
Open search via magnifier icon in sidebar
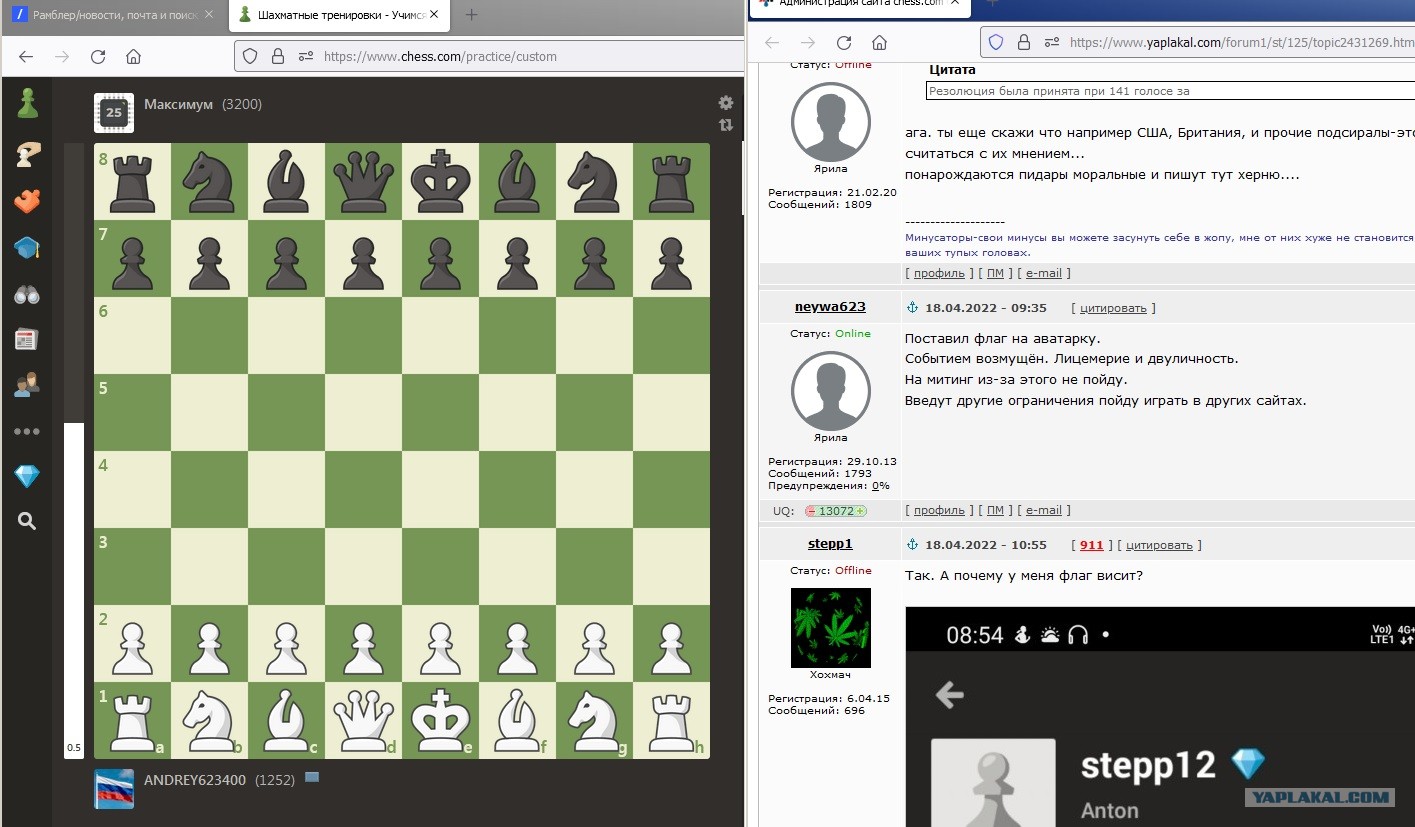point(27,521)
